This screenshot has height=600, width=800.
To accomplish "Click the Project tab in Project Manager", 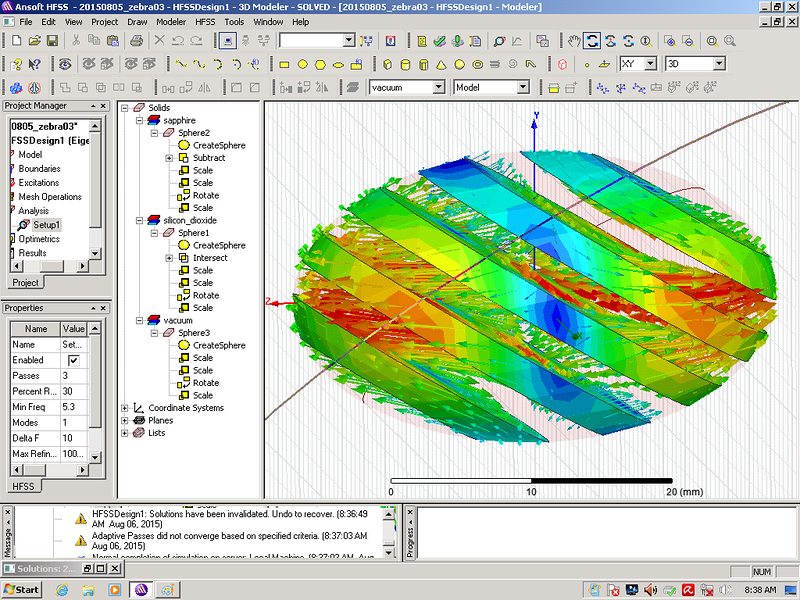I will coord(24,282).
